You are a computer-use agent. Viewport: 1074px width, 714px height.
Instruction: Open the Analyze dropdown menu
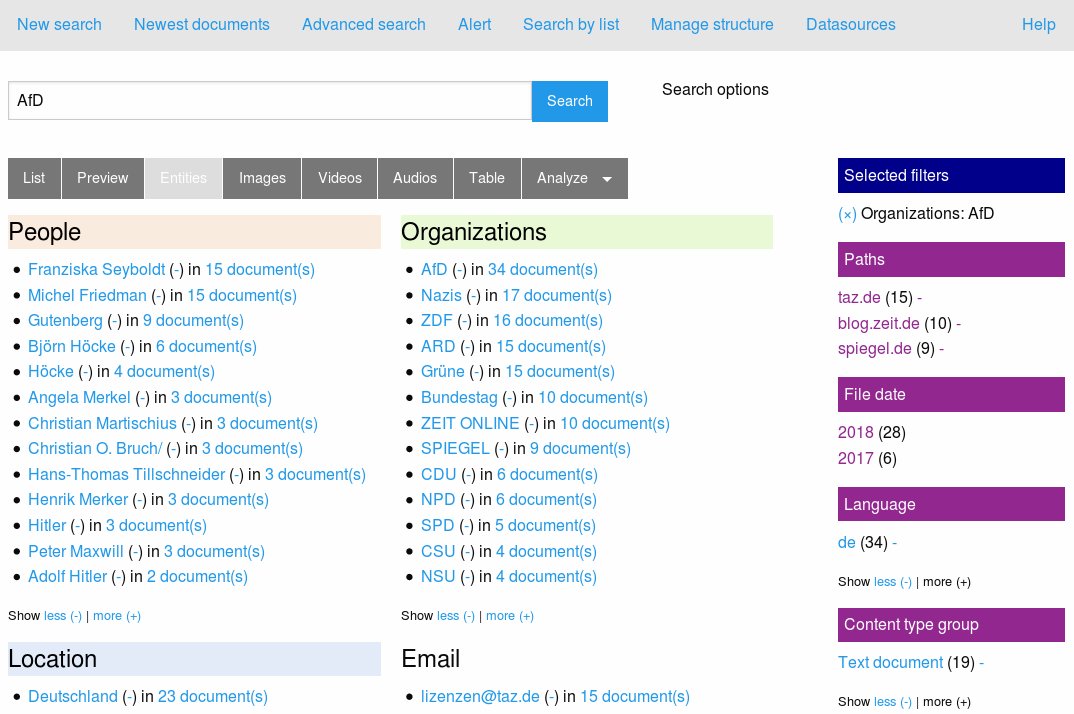(575, 178)
